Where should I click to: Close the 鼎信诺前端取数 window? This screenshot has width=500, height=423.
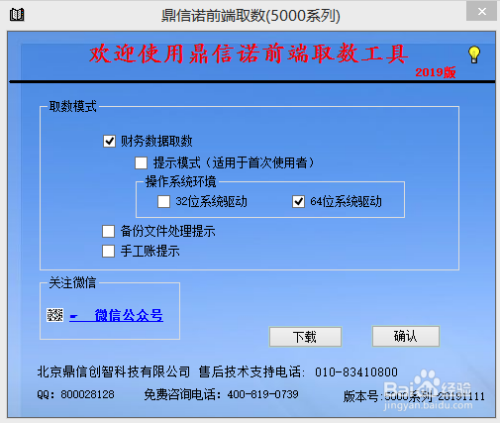[x=482, y=12]
